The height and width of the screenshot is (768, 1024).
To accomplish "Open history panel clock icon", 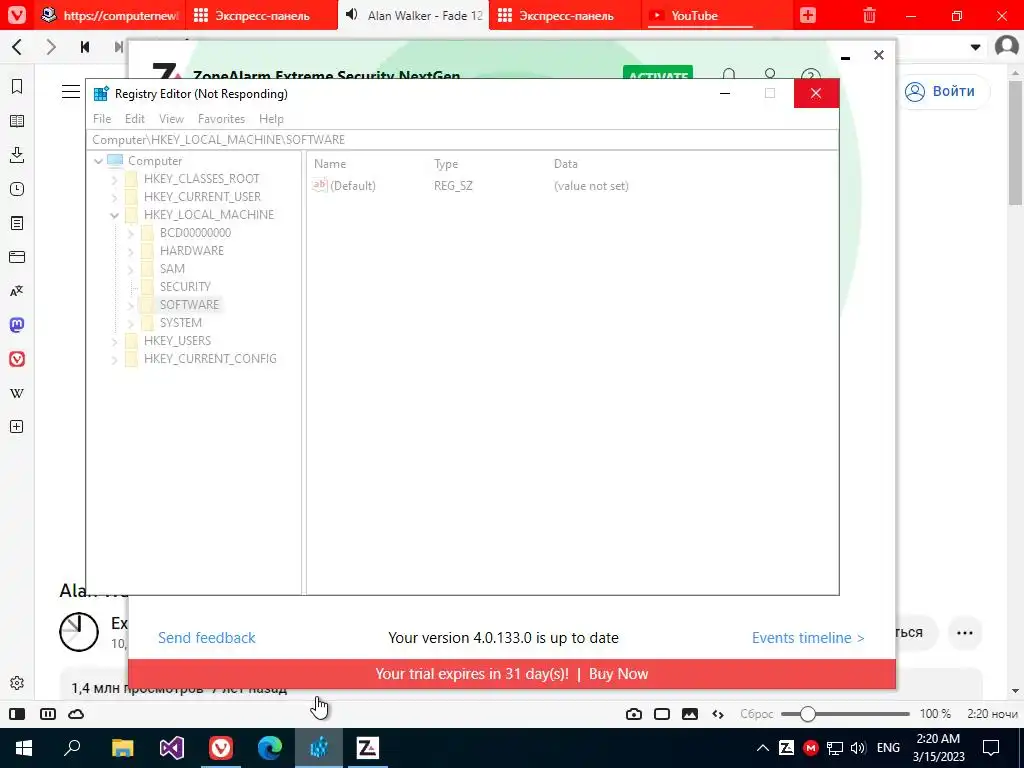I will pyautogui.click(x=17, y=189).
